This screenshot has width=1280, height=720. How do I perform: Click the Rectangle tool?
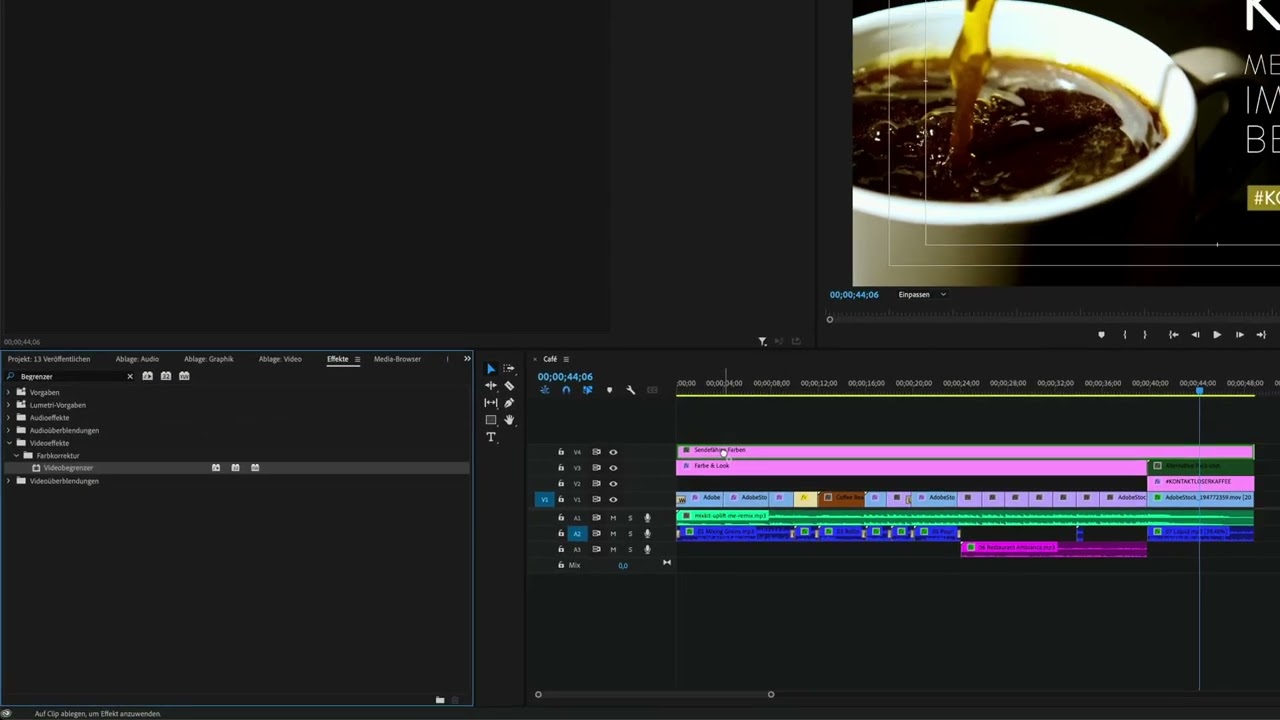(491, 420)
